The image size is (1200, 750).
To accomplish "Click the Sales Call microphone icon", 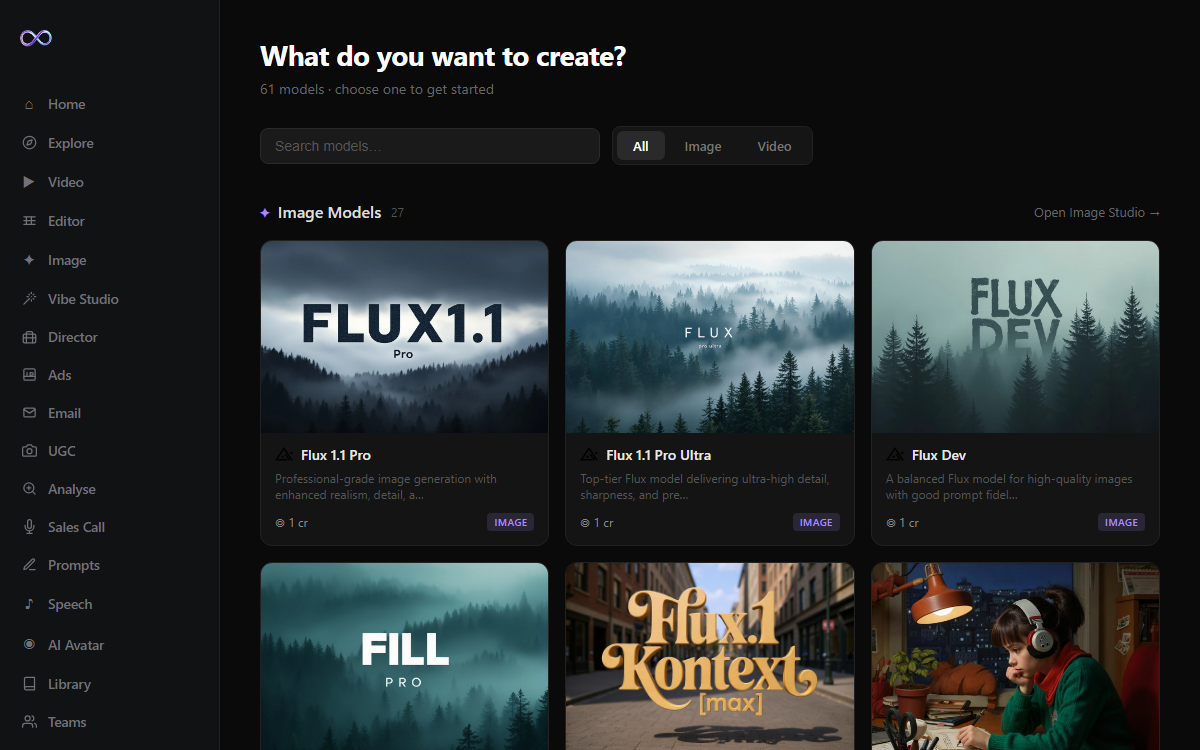I will tap(29, 527).
